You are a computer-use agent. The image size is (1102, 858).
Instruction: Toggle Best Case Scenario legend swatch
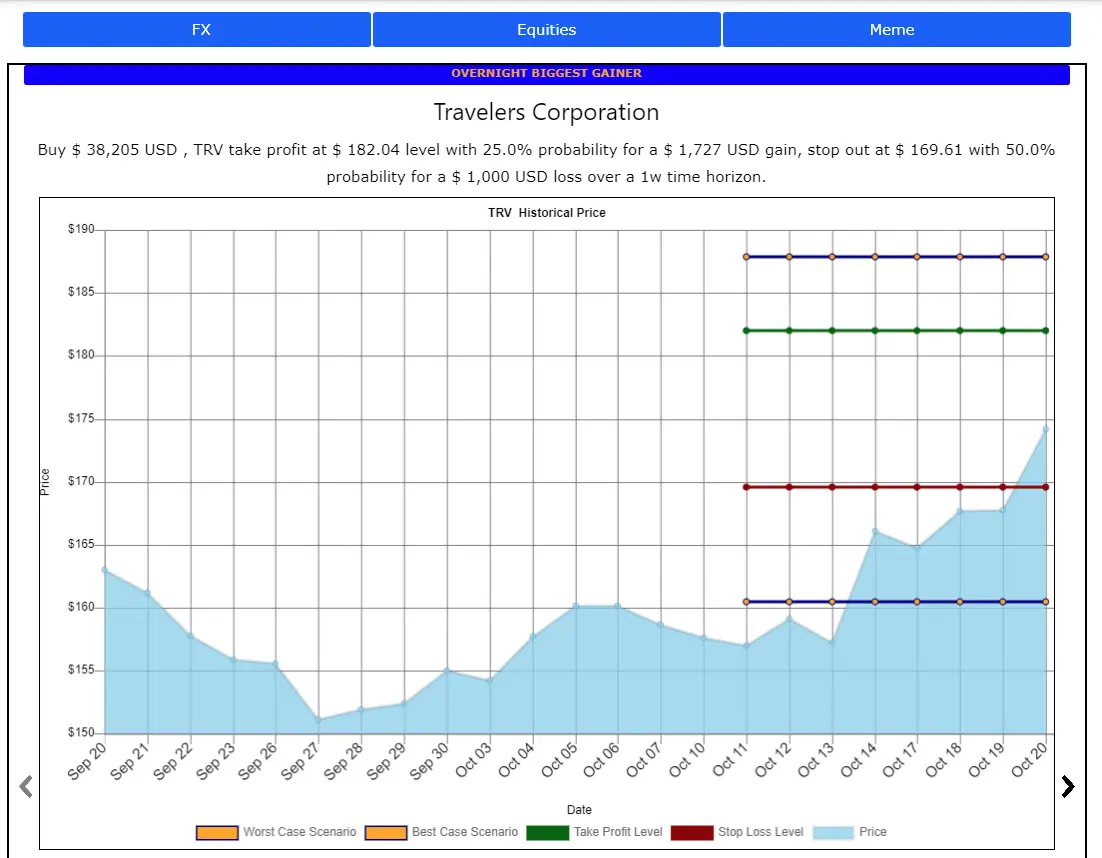(x=386, y=833)
